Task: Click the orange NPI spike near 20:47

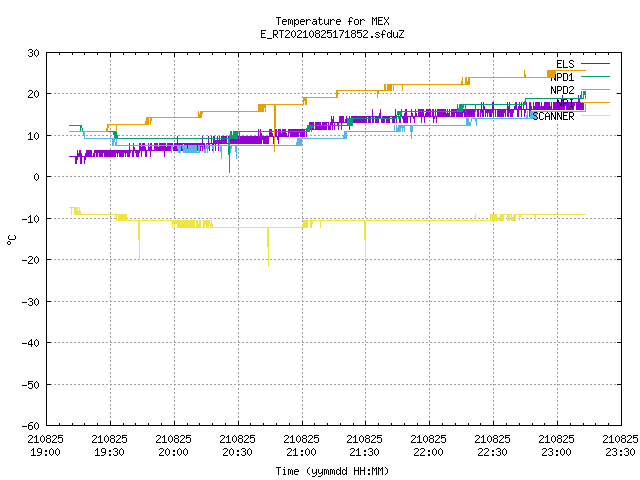Action: click(275, 128)
